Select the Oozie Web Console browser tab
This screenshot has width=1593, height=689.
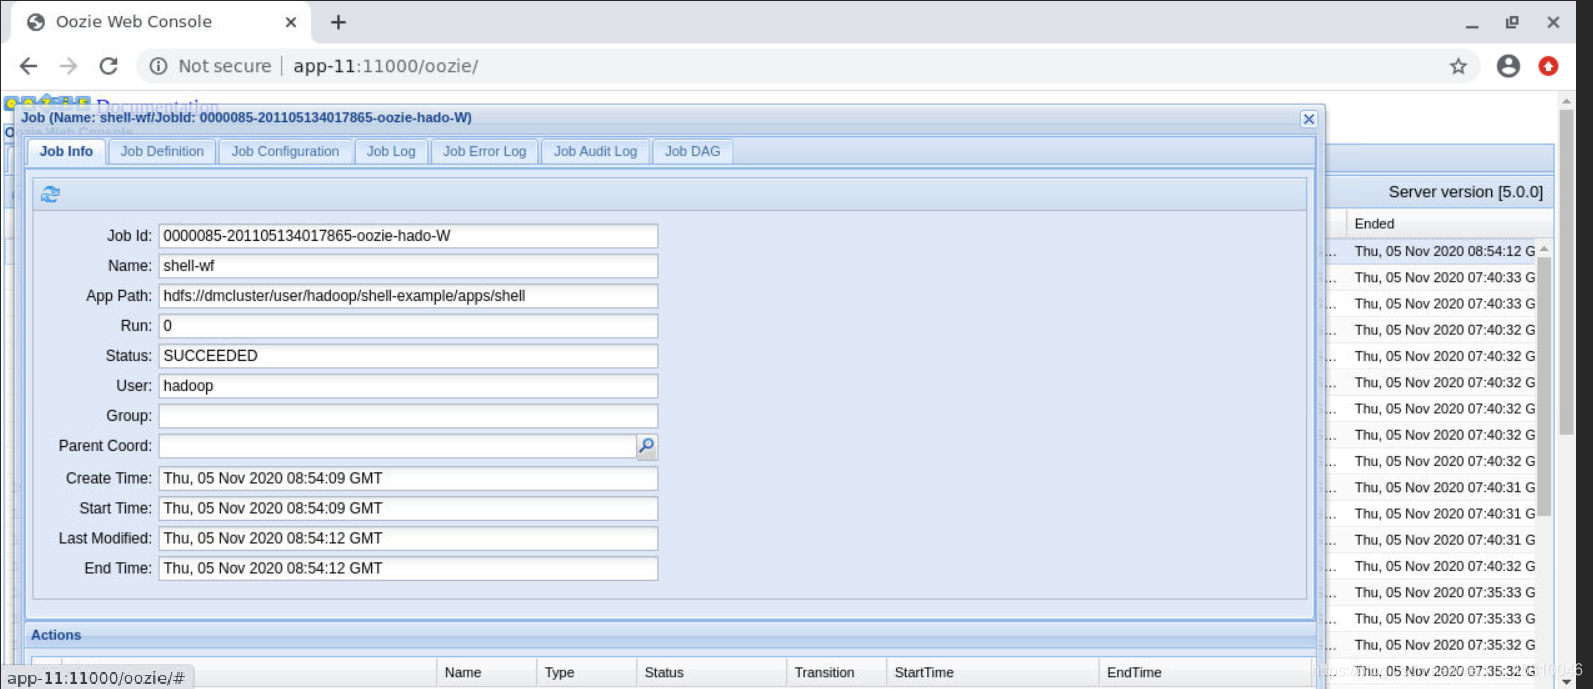click(160, 22)
